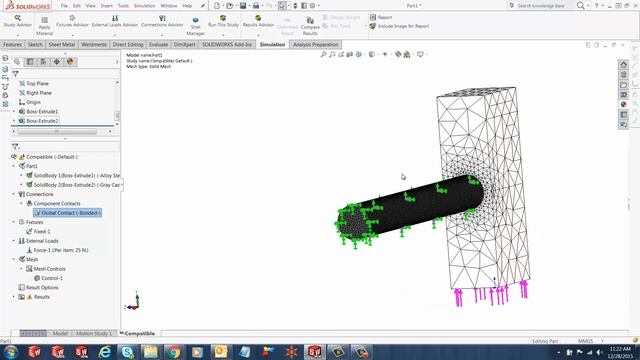Switch to the DimXpertManager tab icon
The image size is (640, 360).
click(x=57, y=62)
